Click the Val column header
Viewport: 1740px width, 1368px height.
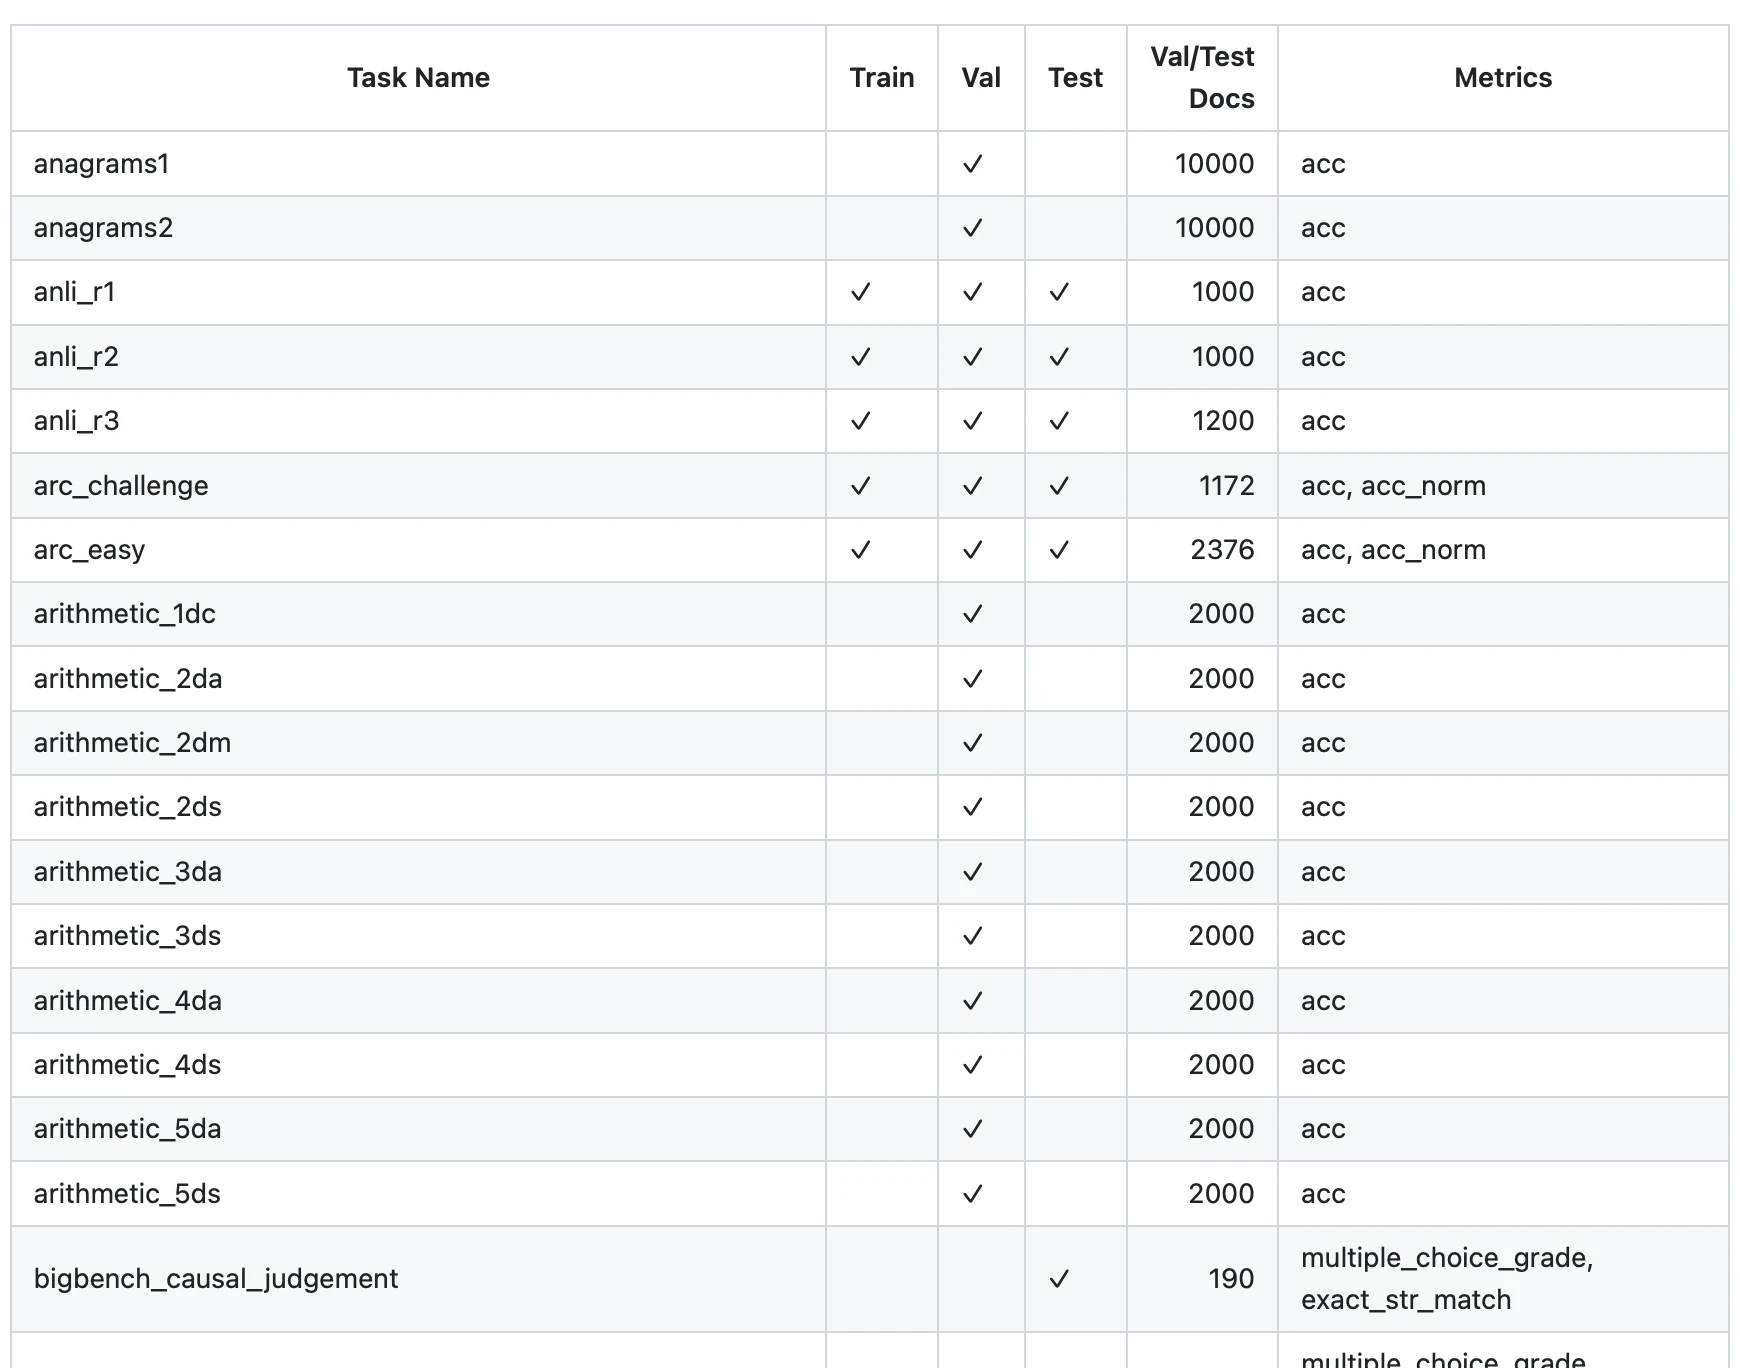(x=981, y=78)
